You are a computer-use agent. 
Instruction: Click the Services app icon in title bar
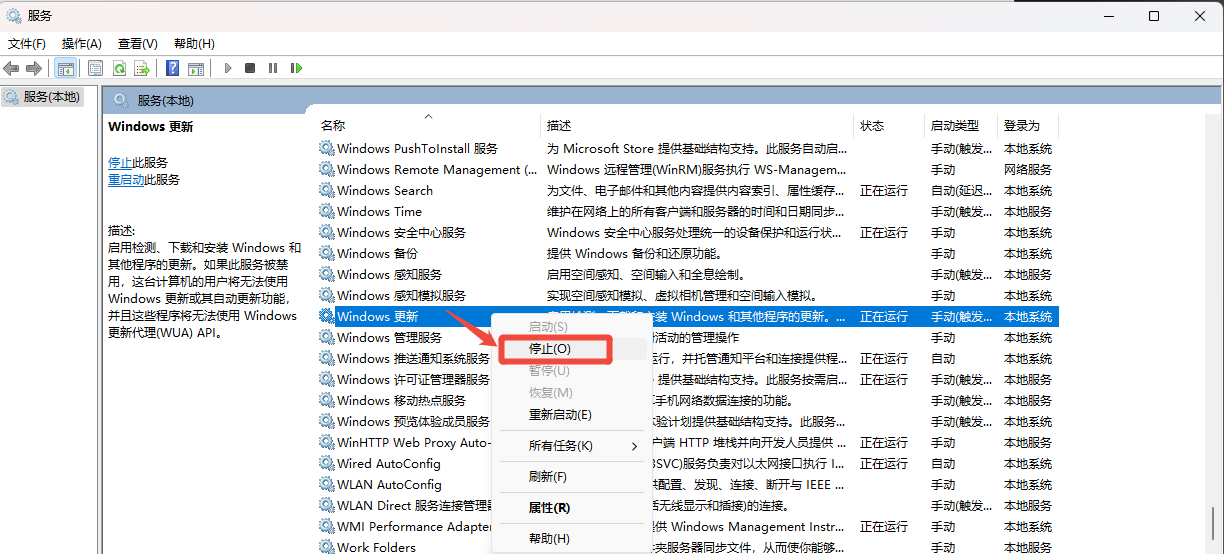pos(14,16)
